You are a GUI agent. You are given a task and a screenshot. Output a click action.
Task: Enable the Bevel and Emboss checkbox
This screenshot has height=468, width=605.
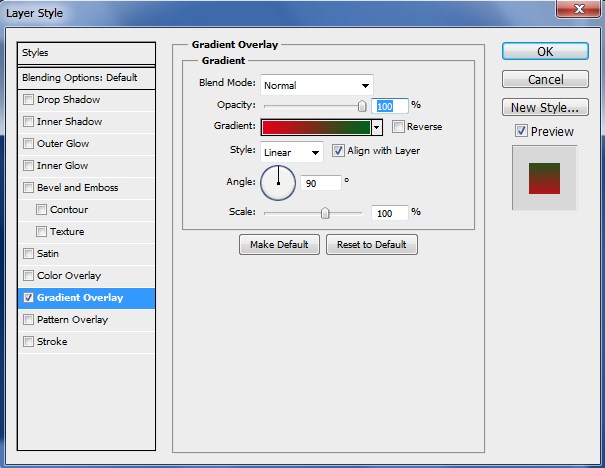click(x=28, y=188)
